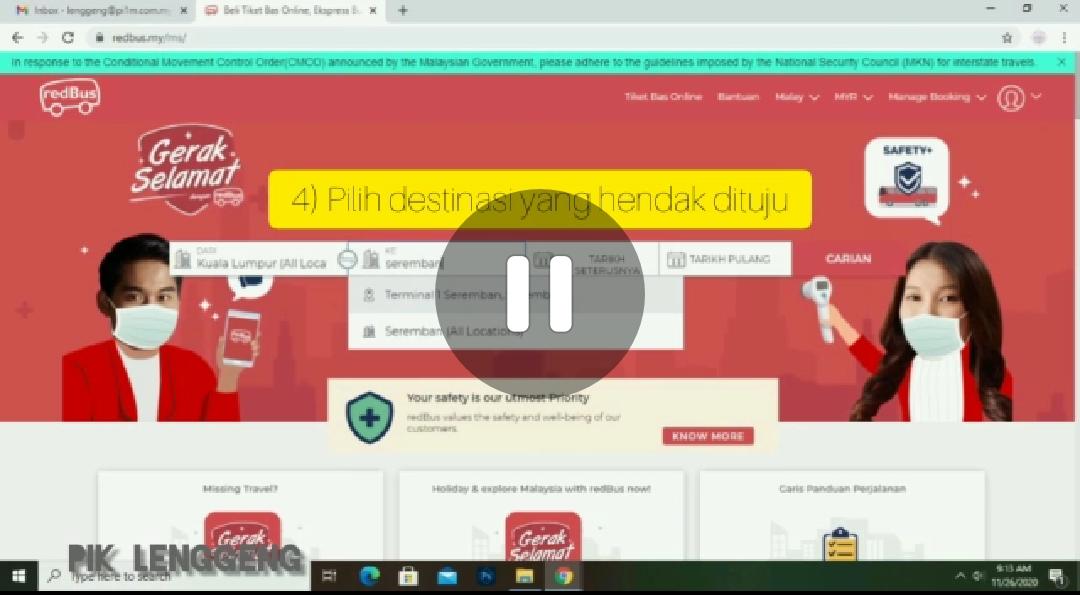Expand the Malay language dropdown
Image resolution: width=1080 pixels, height=595 pixels.
click(796, 97)
